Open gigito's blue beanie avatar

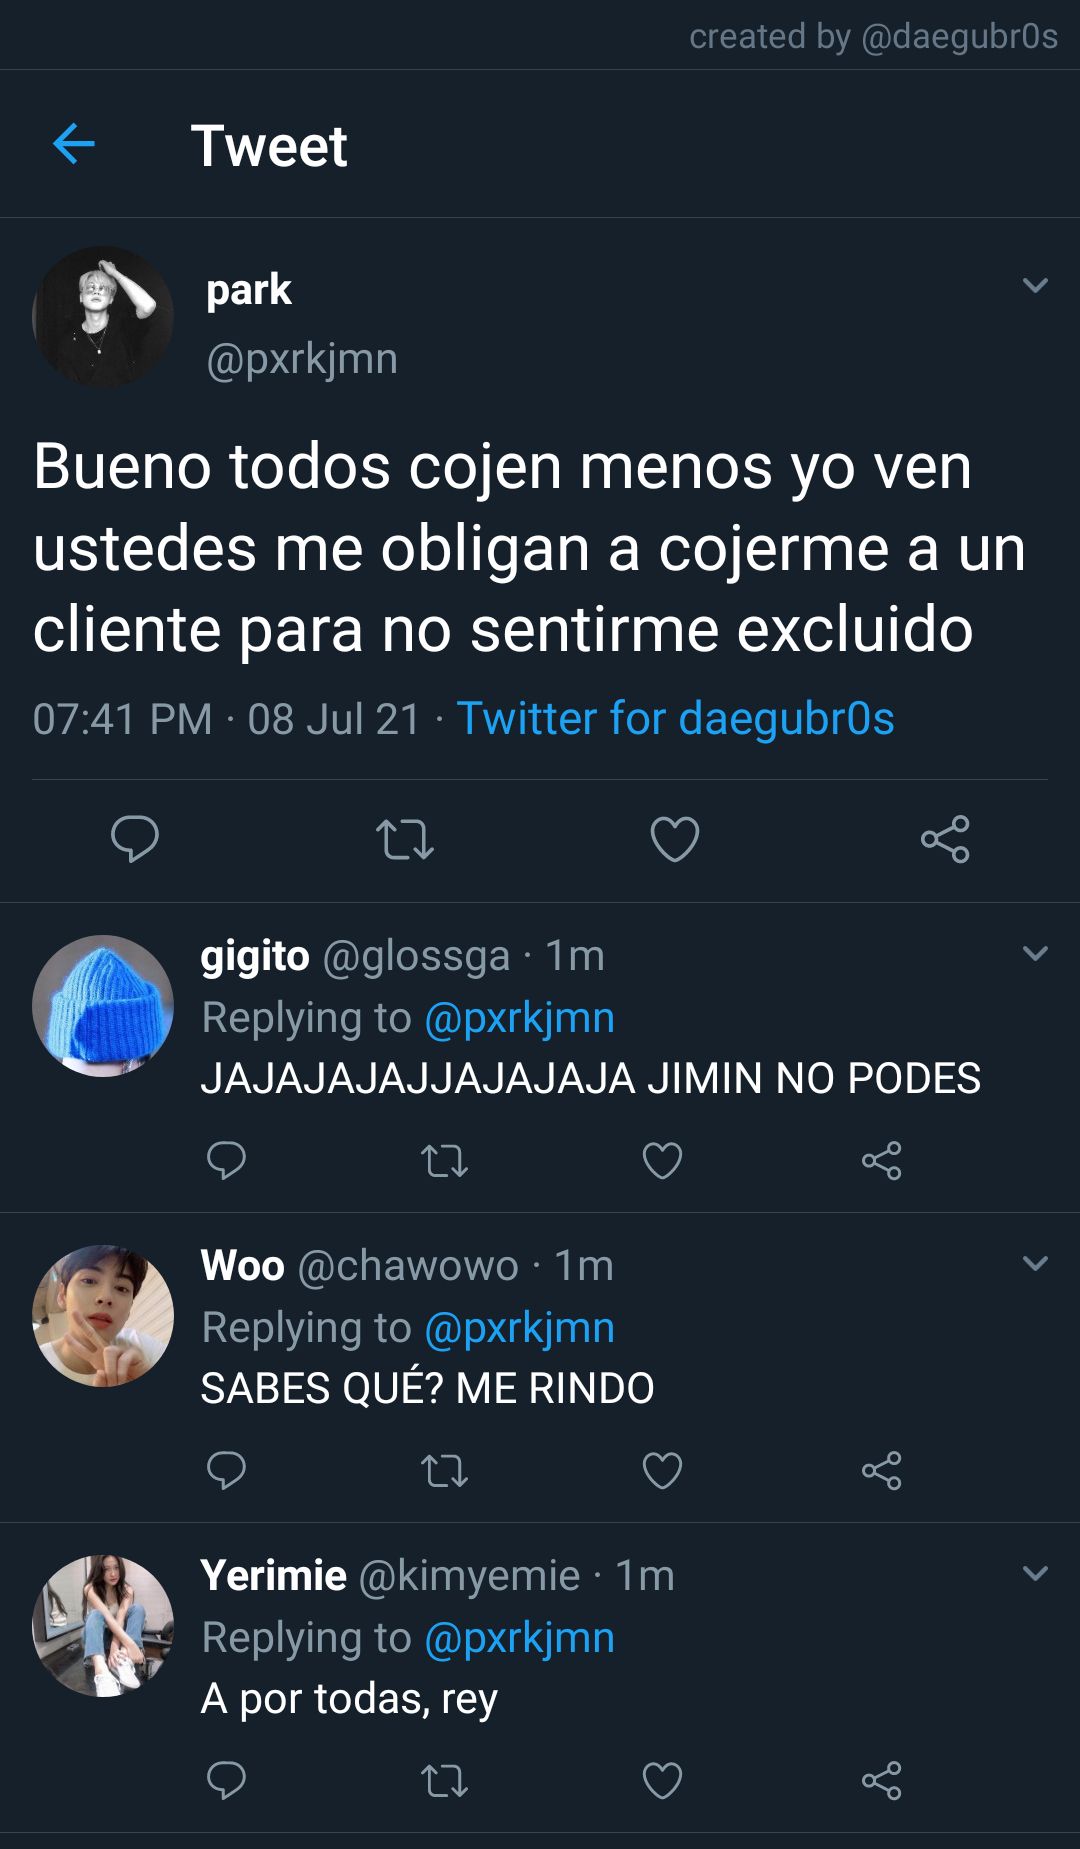pyautogui.click(x=103, y=1006)
